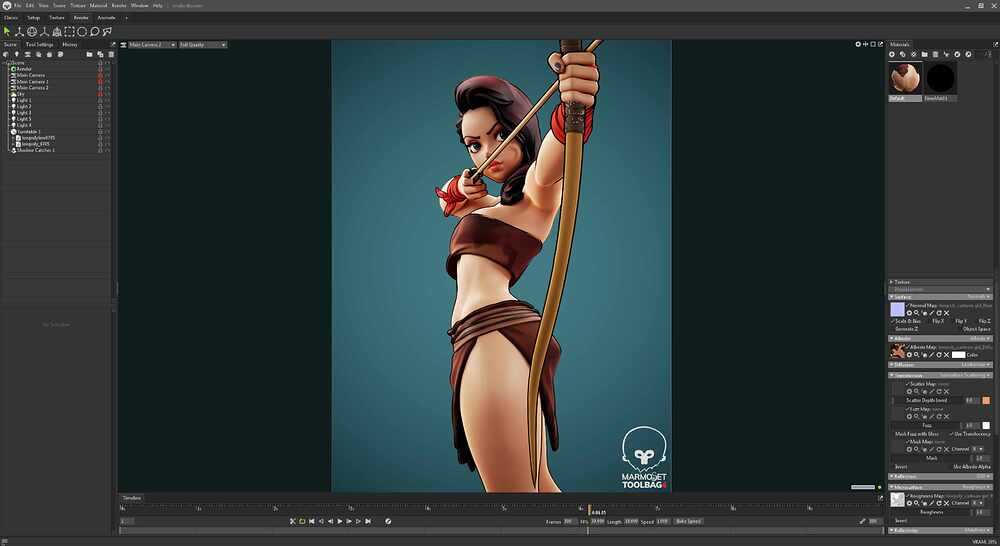Toggle the Object Space option
Viewport: 1000px width, 546px height.
(x=976, y=329)
